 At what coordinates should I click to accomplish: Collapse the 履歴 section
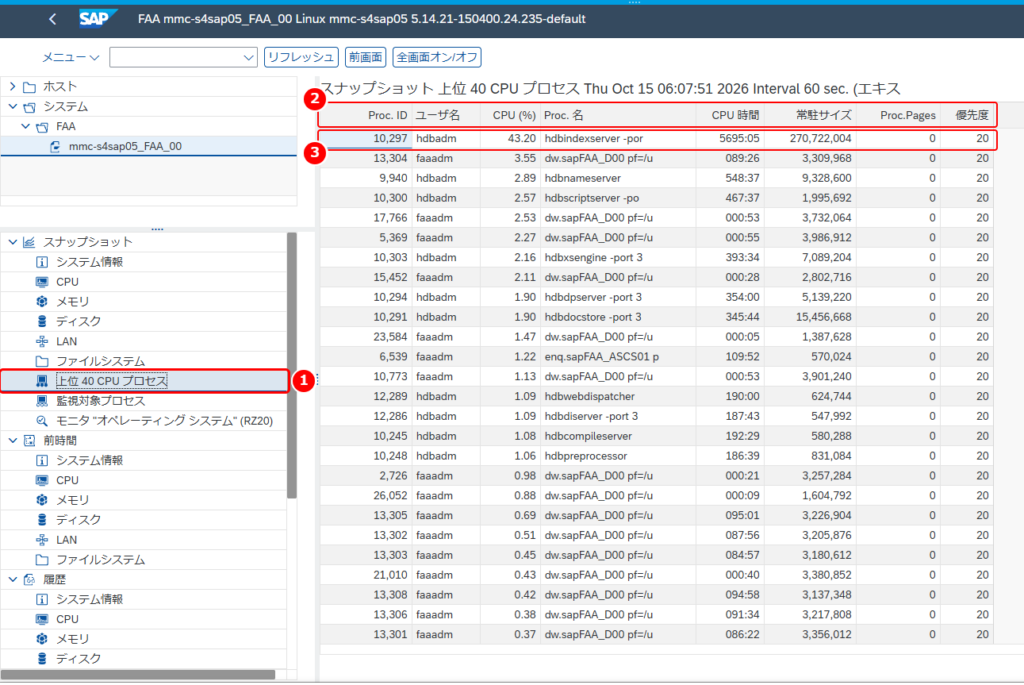click(x=12, y=580)
